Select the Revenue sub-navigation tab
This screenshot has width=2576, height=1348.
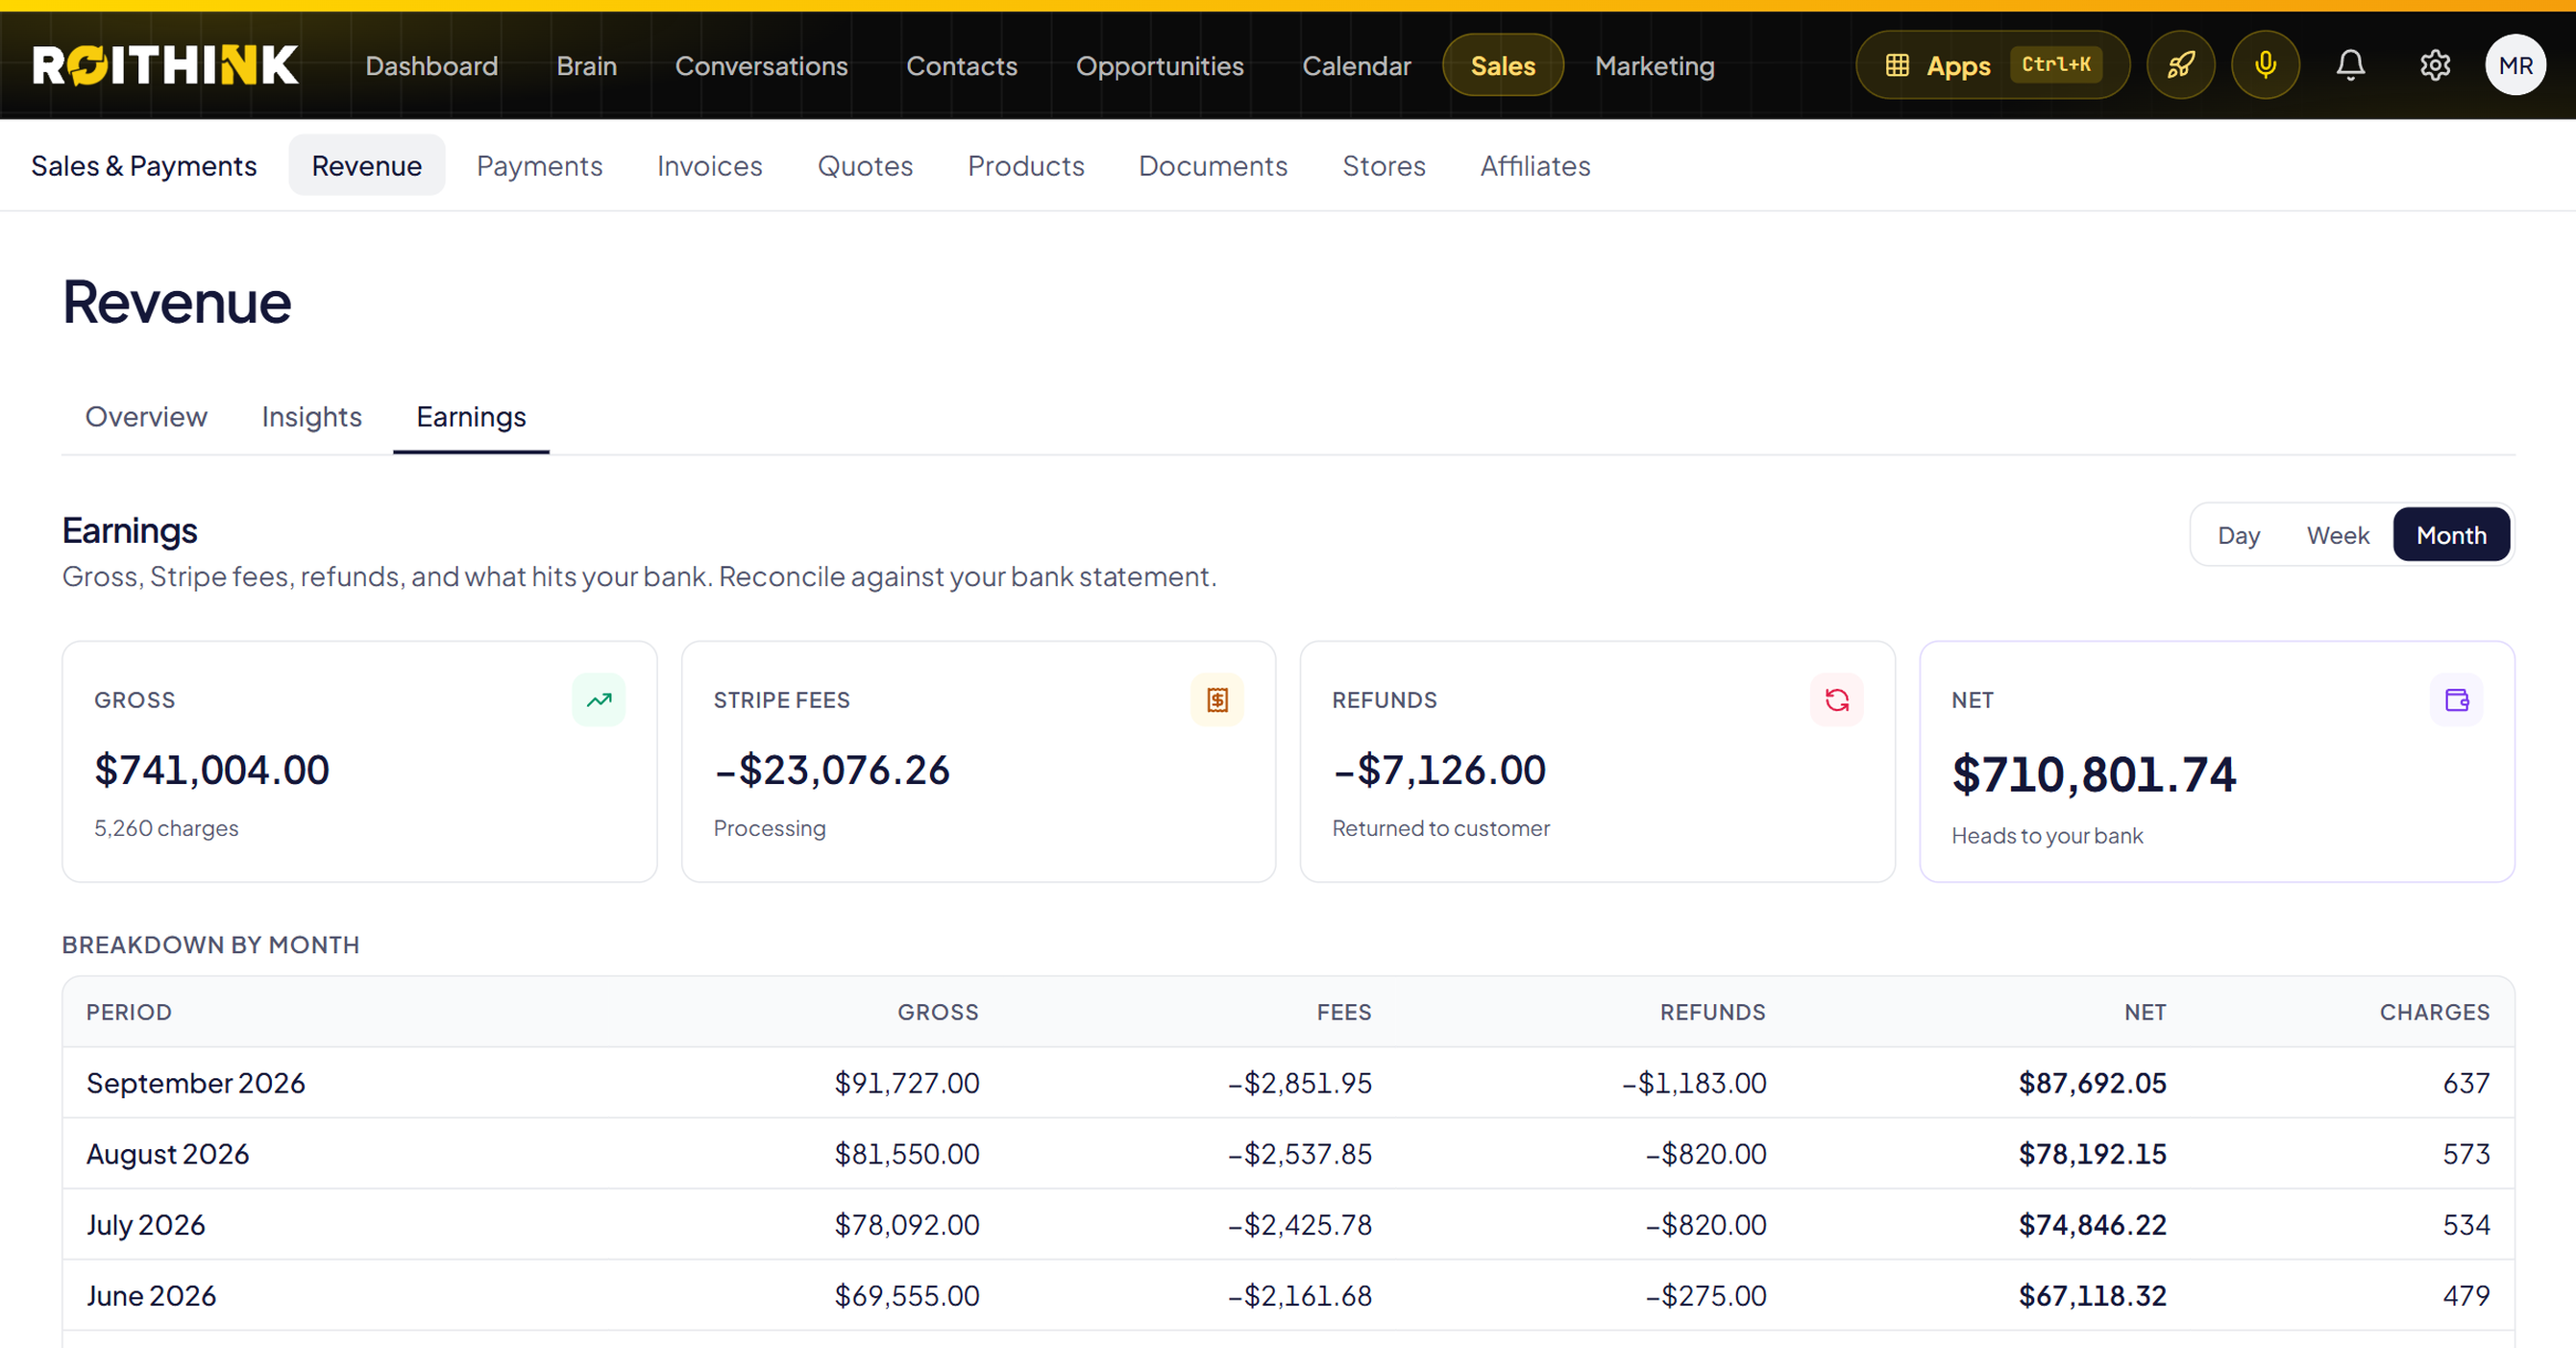tap(366, 166)
